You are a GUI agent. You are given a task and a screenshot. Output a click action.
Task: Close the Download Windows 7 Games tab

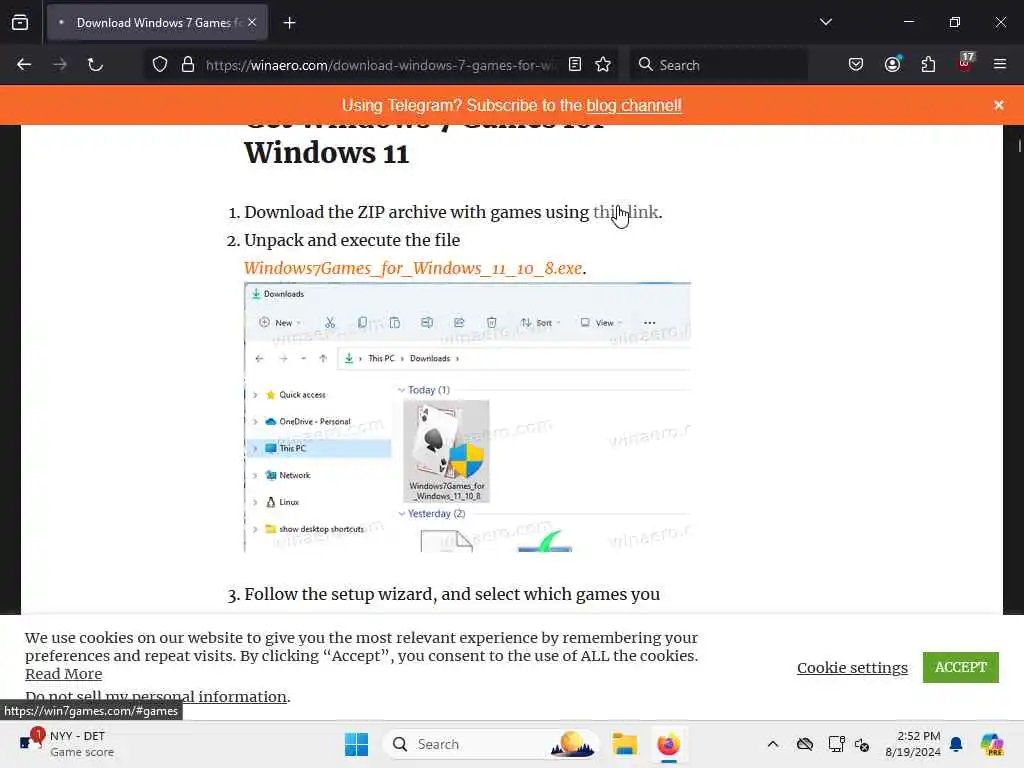point(252,23)
